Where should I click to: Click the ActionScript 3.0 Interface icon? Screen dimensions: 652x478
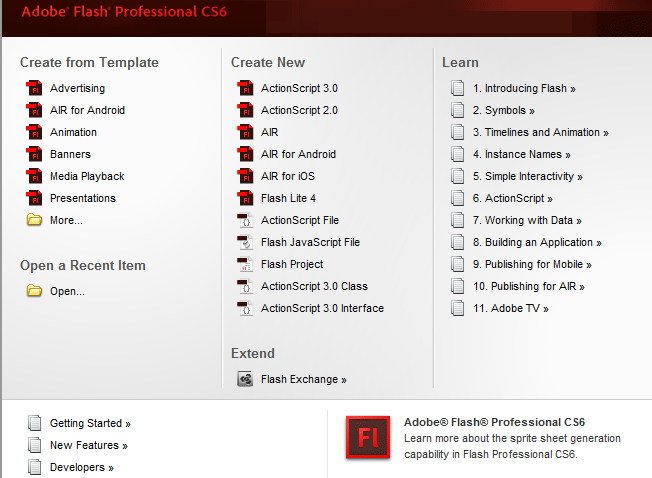245,308
